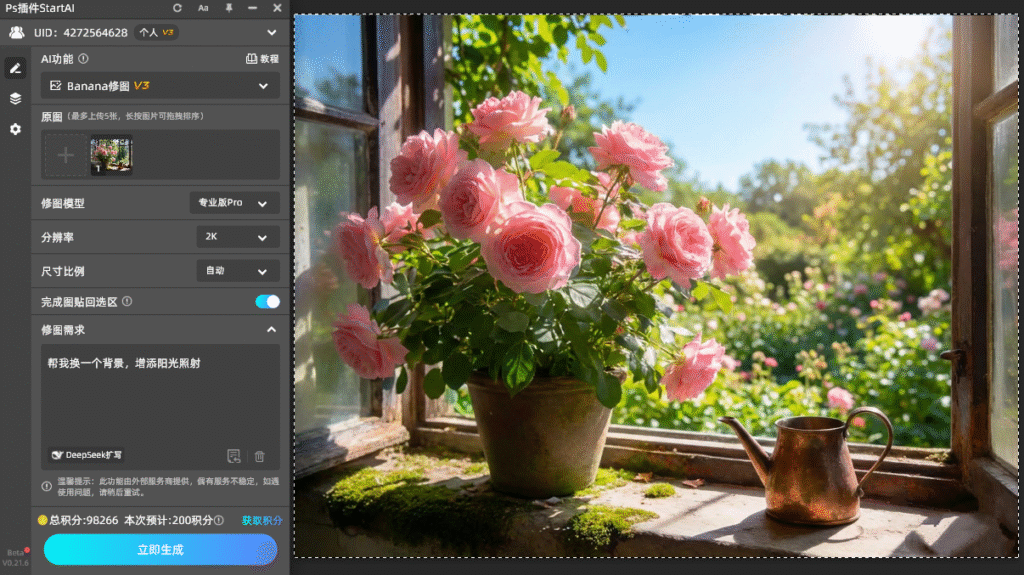The image size is (1024, 575).
Task: Pin the StartAI plugin panel
Action: click(x=229, y=8)
